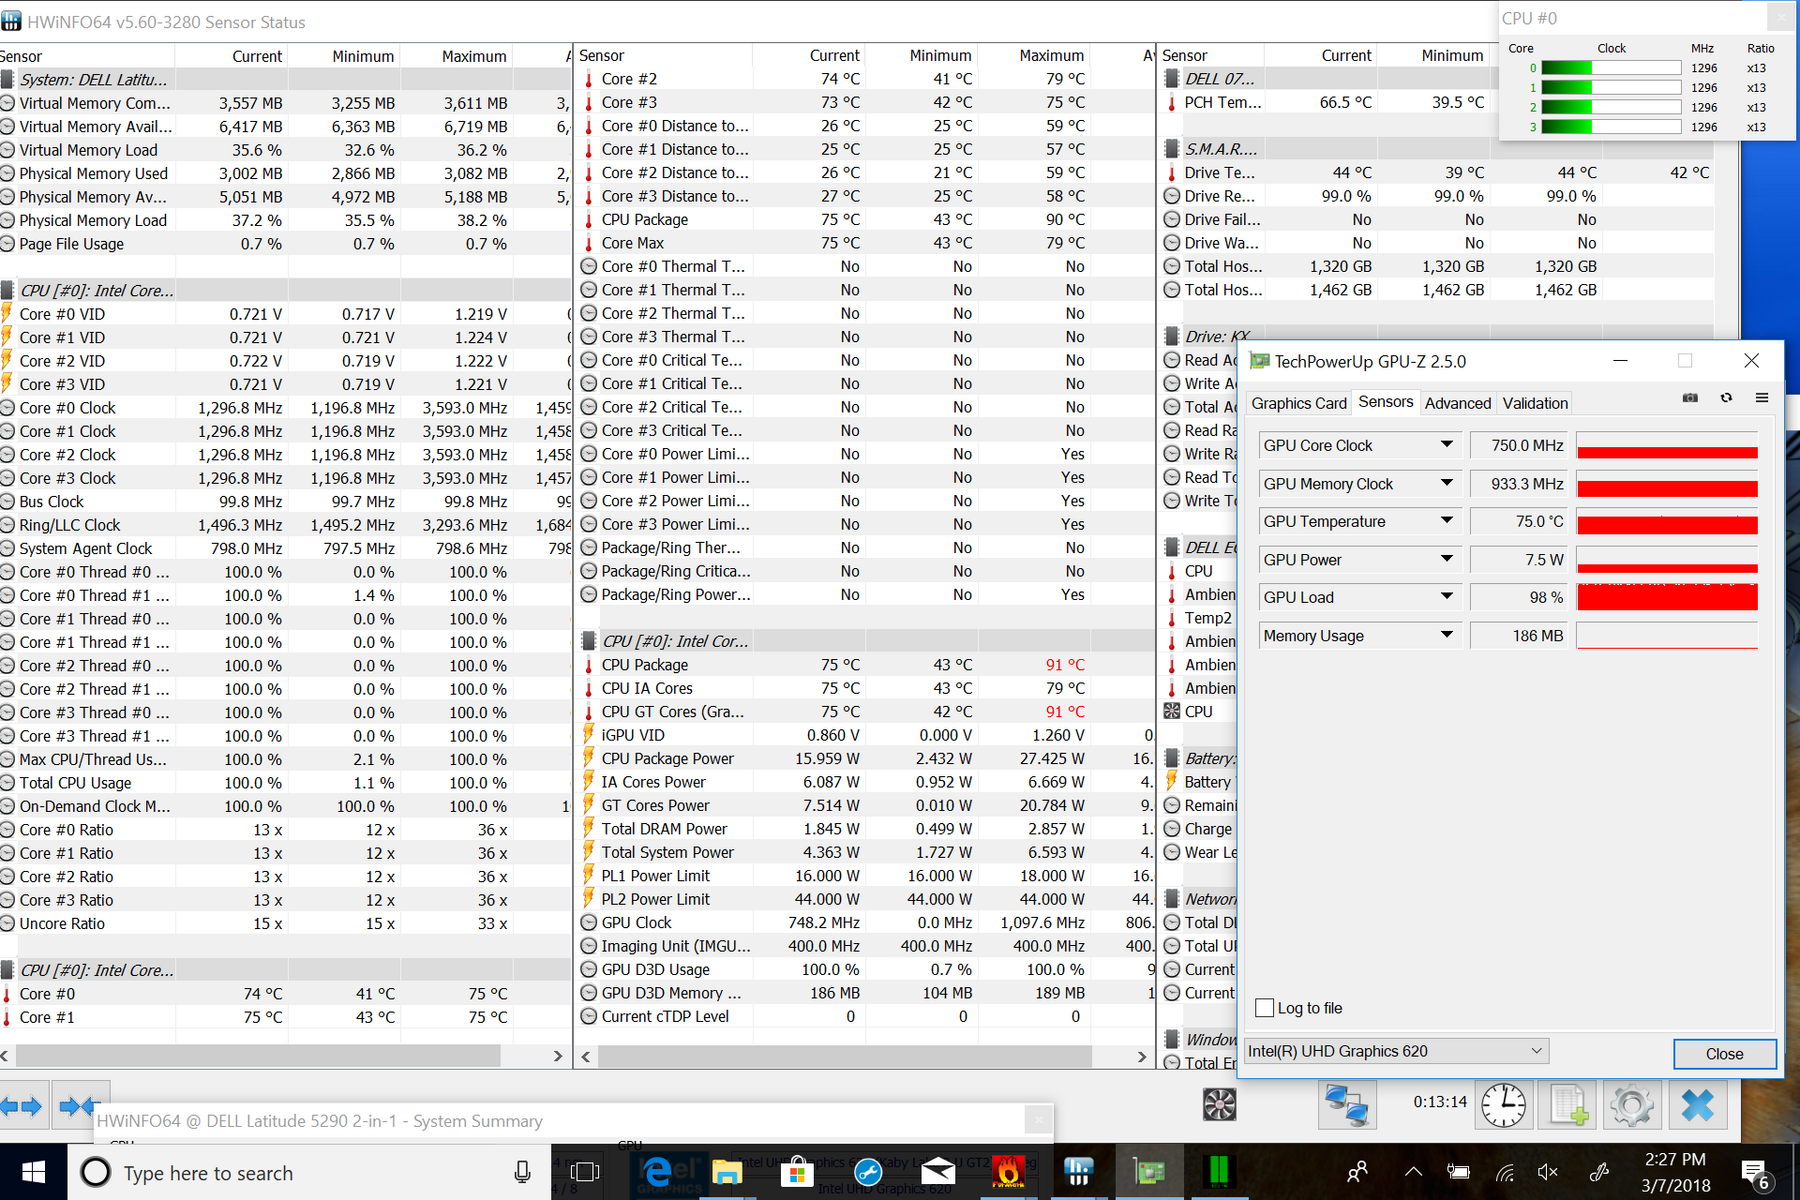Screen dimensions: 1800x1200
Task: Open Microsoft Store from taskbar
Action: (x=797, y=1172)
